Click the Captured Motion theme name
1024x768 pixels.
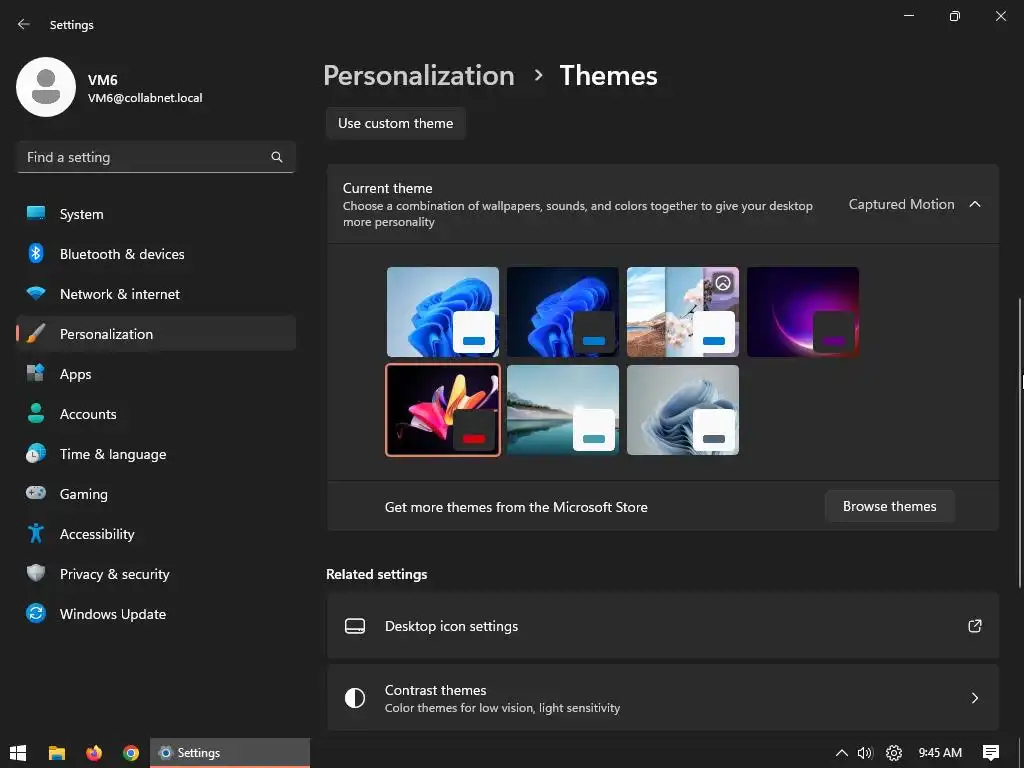901,204
